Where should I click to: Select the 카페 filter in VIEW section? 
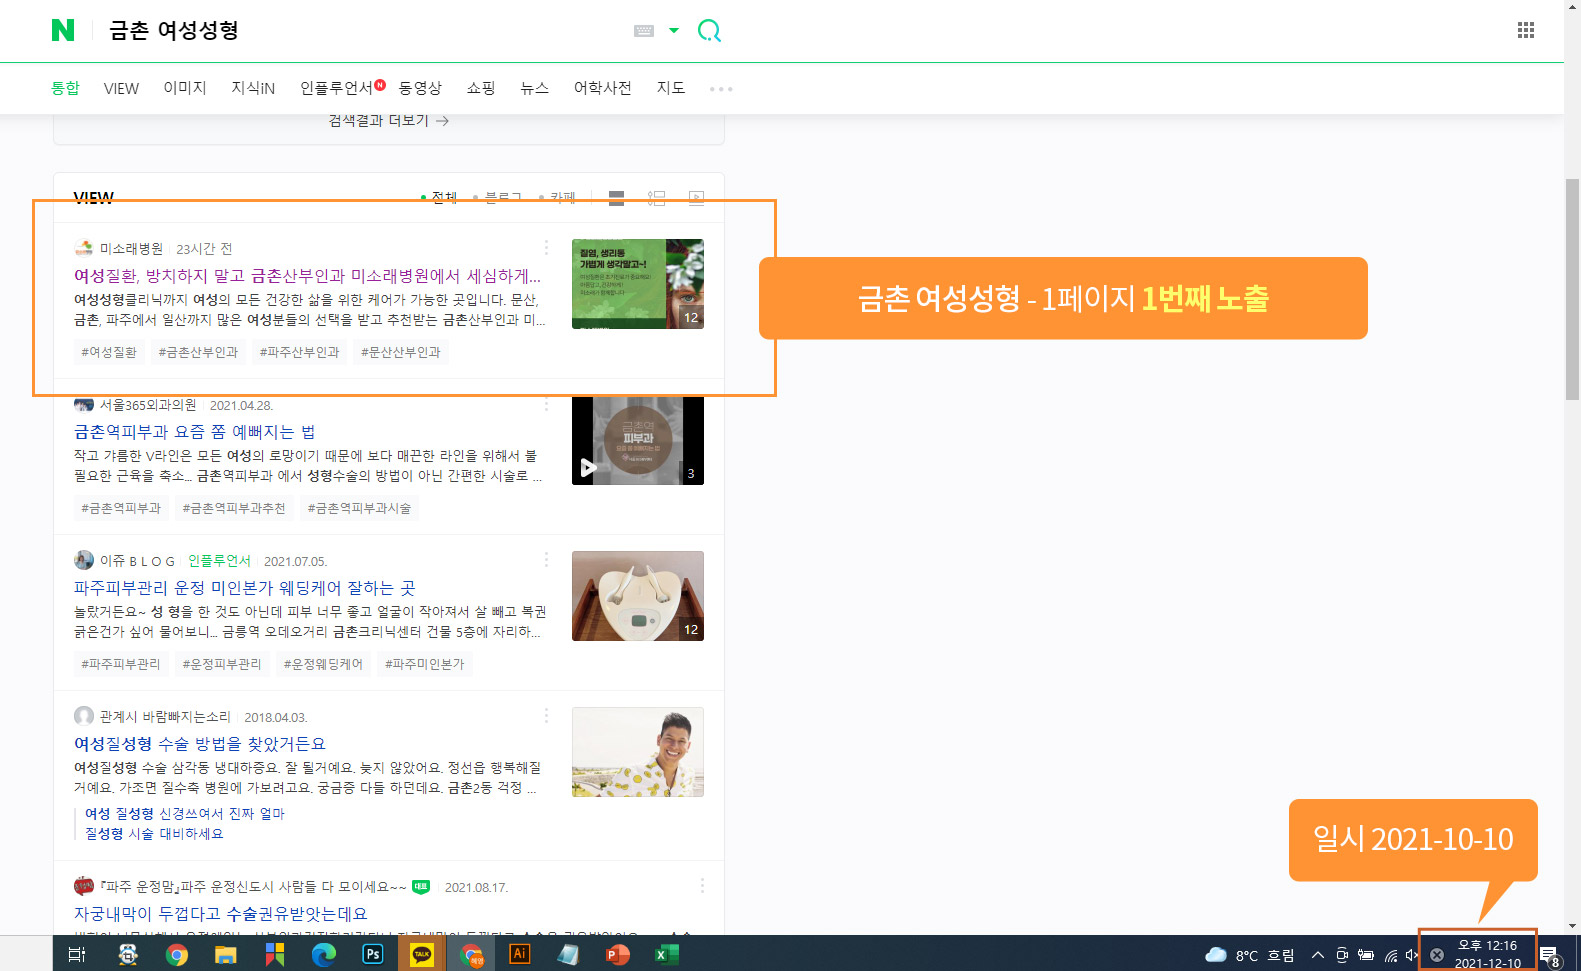tap(558, 197)
